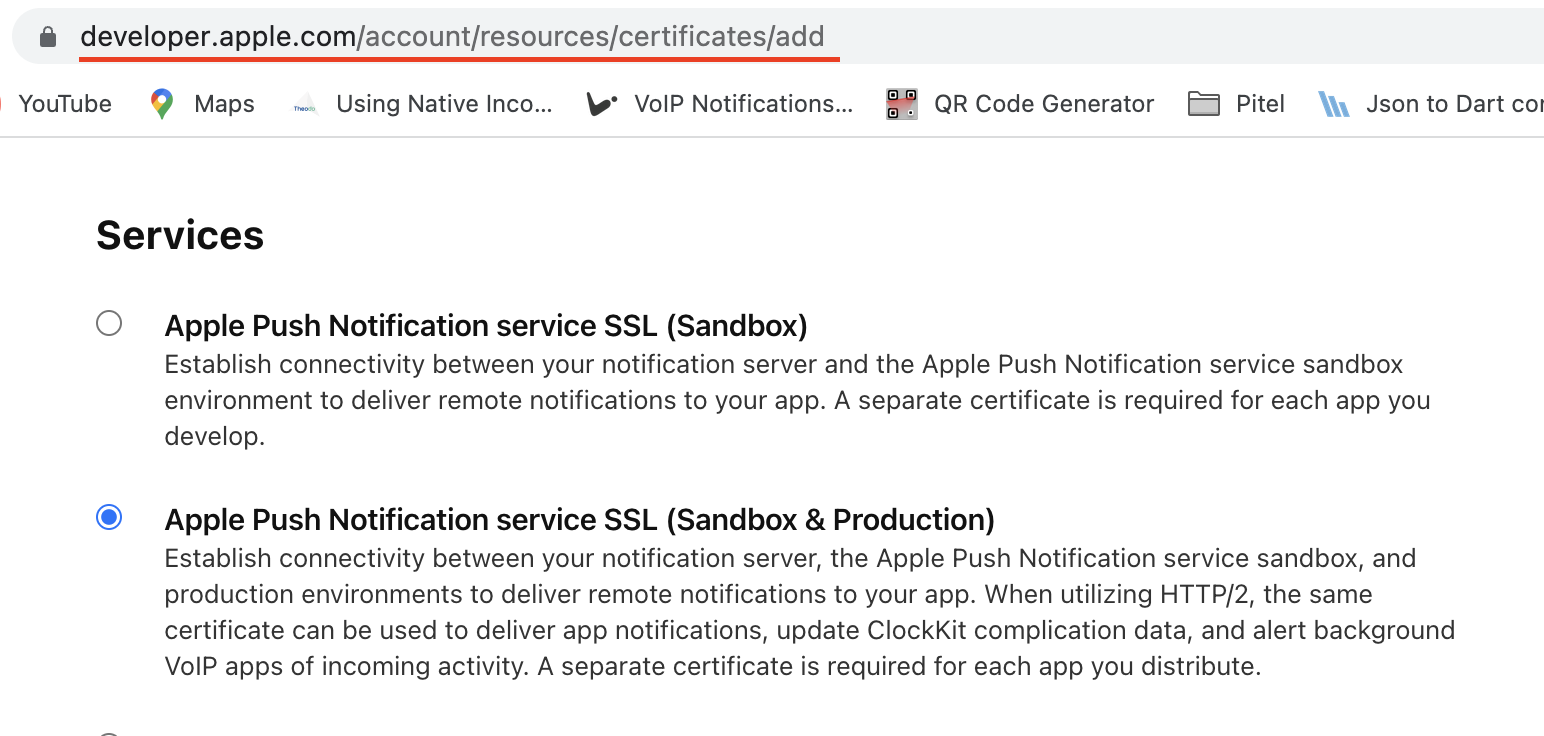This screenshot has width=1544, height=736.
Task: Select the Sandbox & Production radio button
Action: [x=109, y=517]
